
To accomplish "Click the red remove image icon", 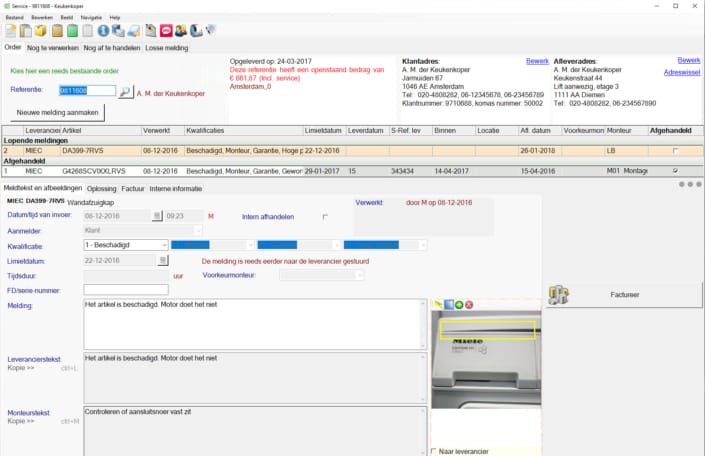I will (469, 304).
